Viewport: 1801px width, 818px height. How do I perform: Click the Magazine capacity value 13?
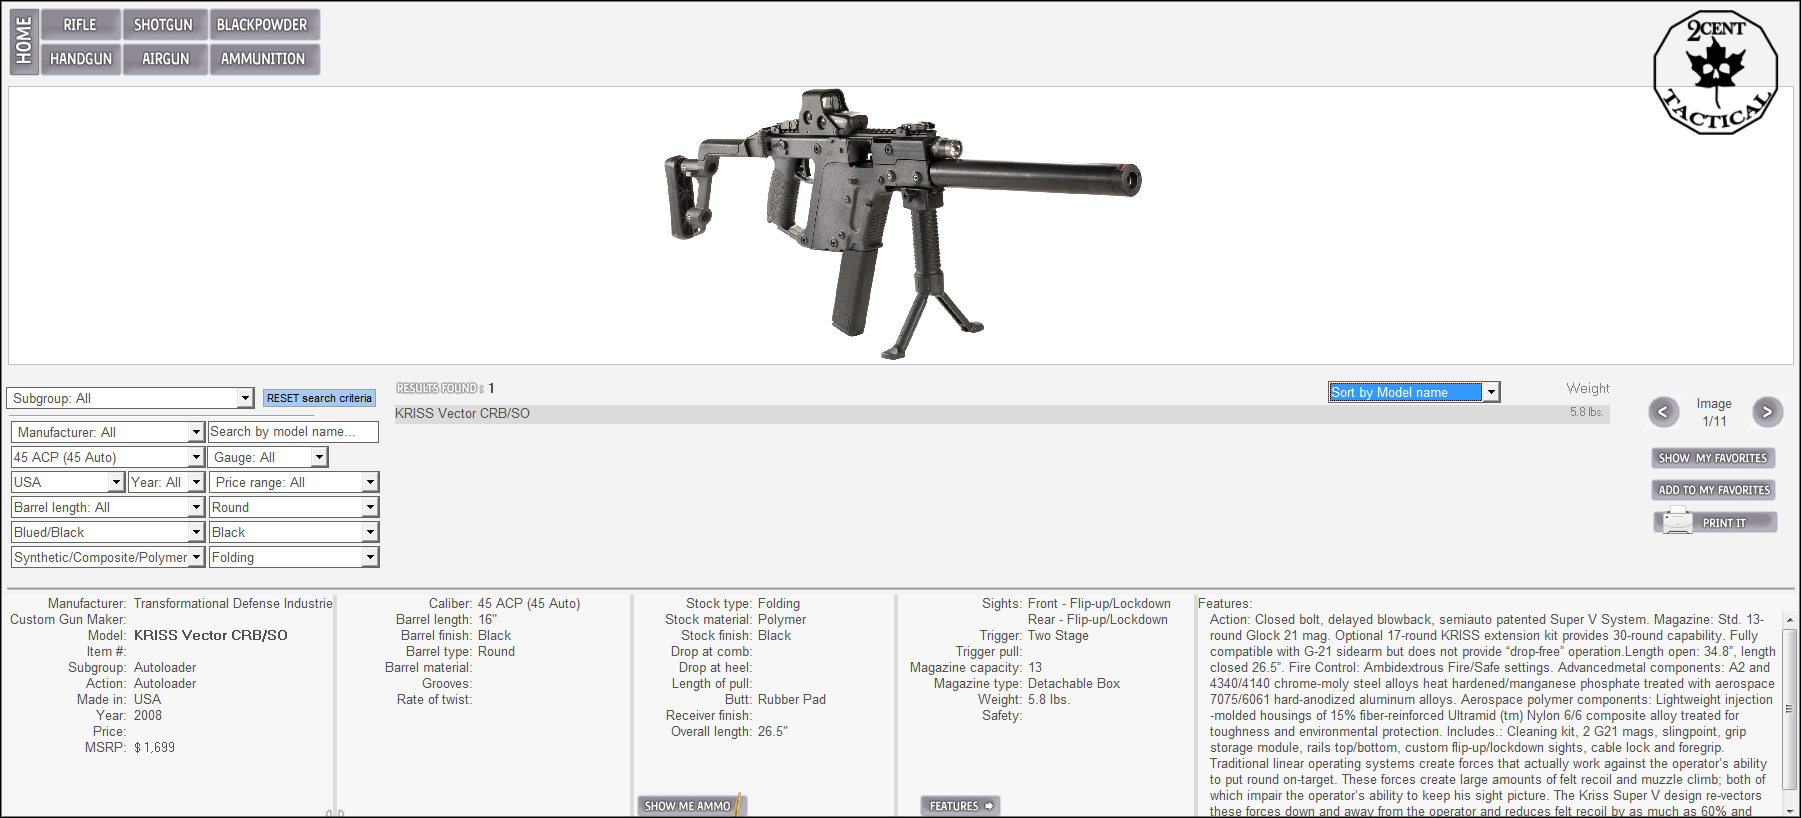1035,667
